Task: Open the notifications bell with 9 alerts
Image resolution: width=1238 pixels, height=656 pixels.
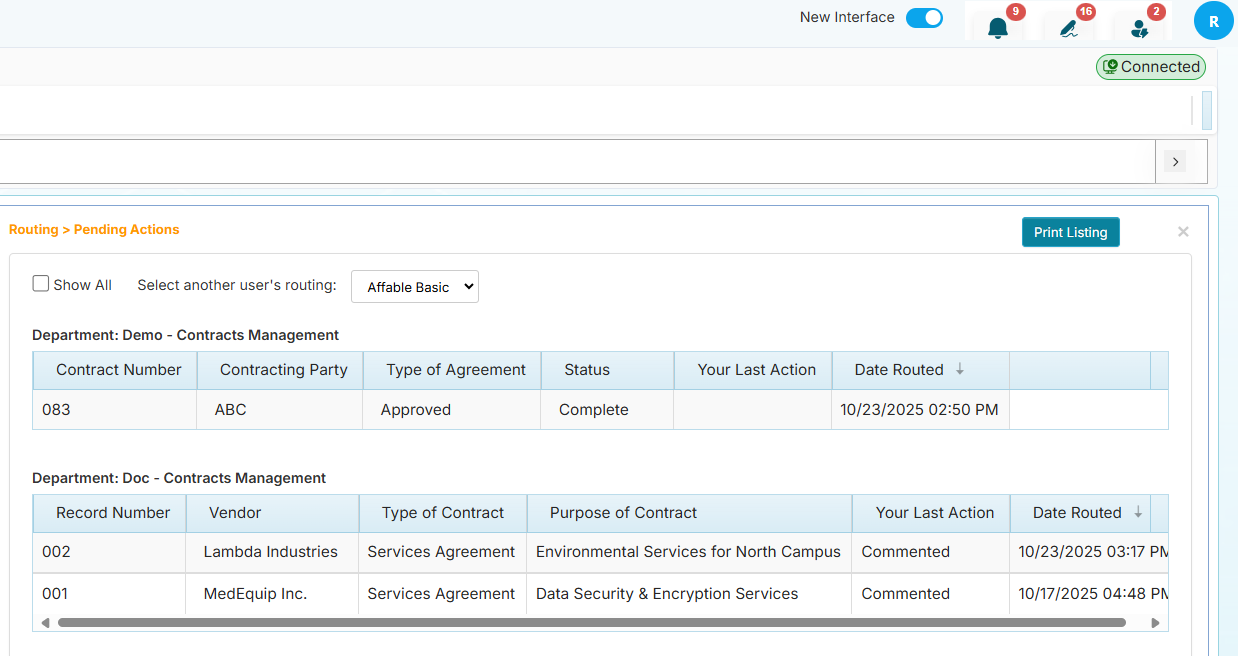Action: click(x=997, y=27)
